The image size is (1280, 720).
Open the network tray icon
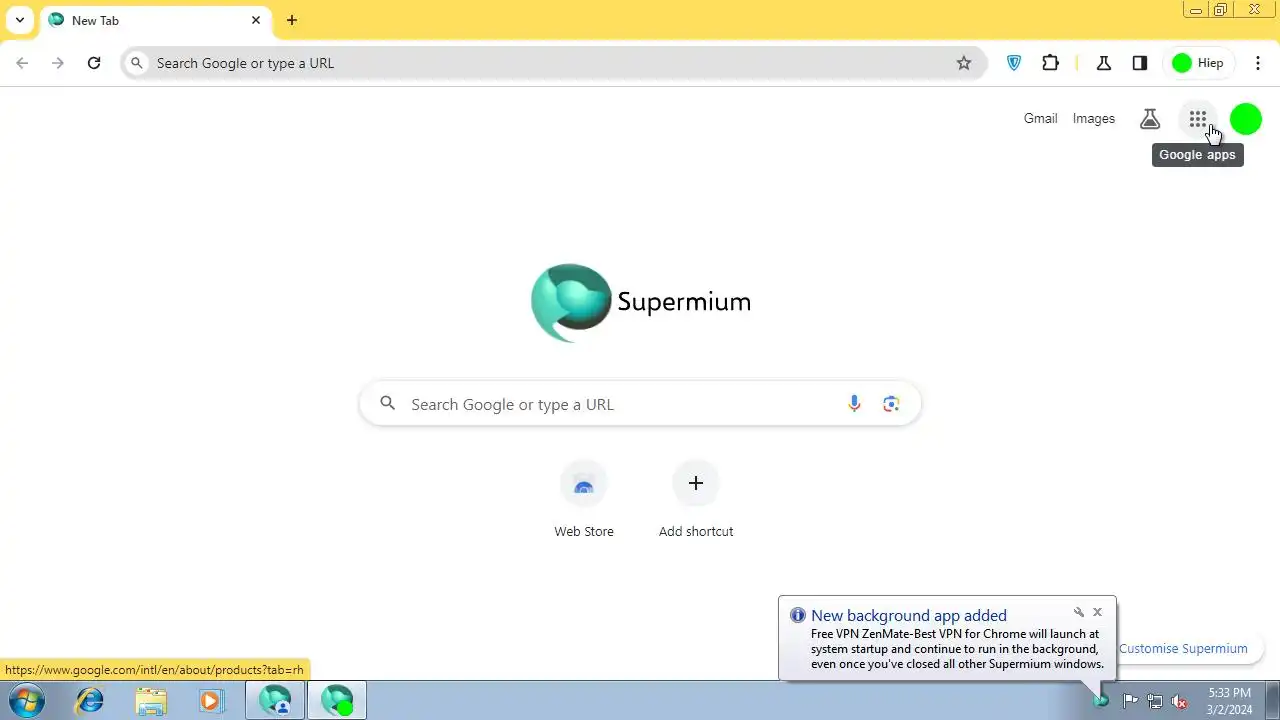click(1155, 700)
